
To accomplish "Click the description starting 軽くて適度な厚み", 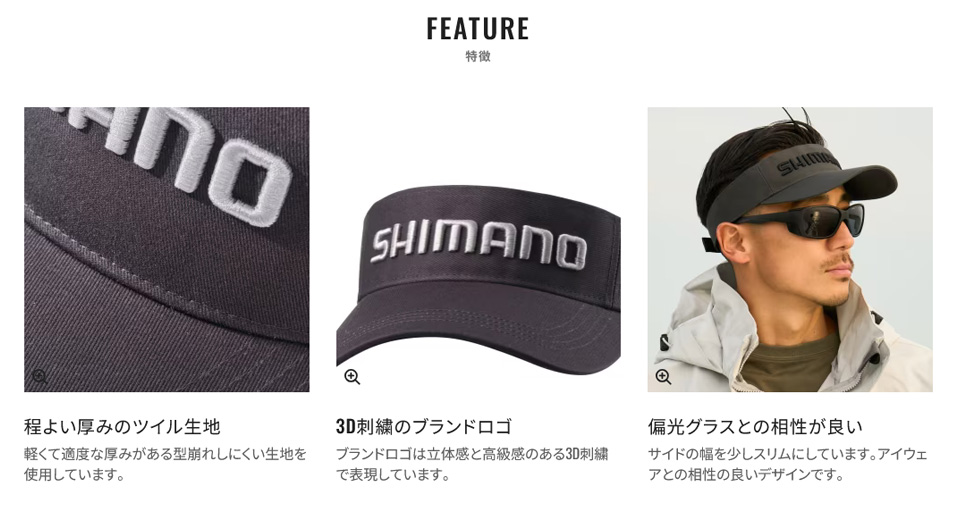I will point(165,464).
